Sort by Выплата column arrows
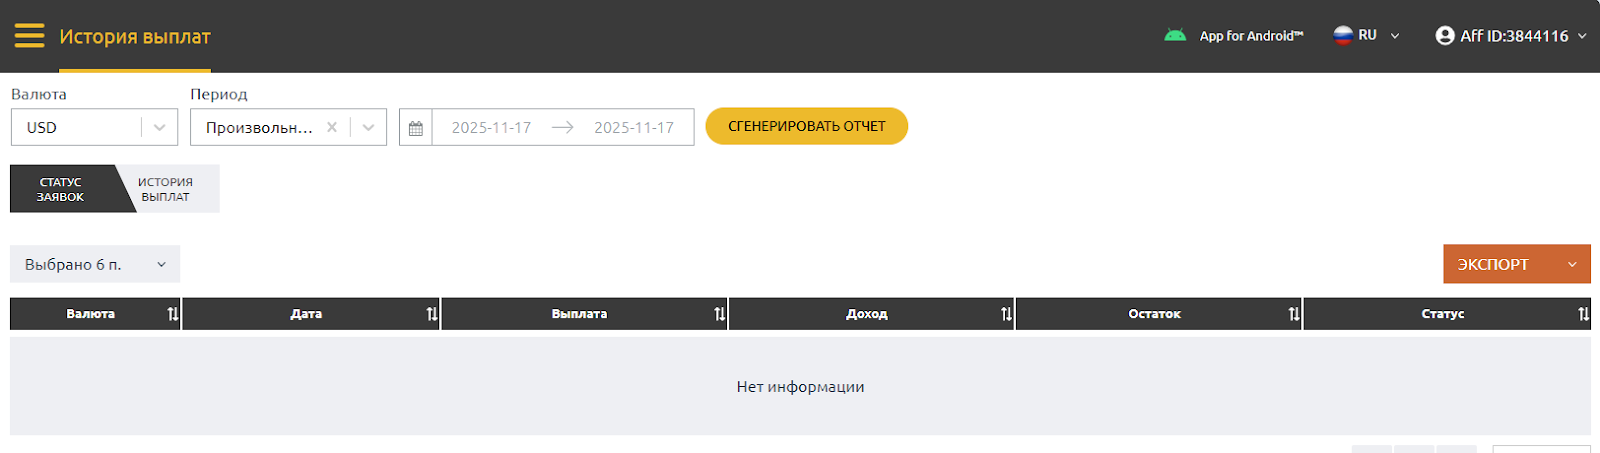Image resolution: width=1600 pixels, height=453 pixels. tap(719, 314)
